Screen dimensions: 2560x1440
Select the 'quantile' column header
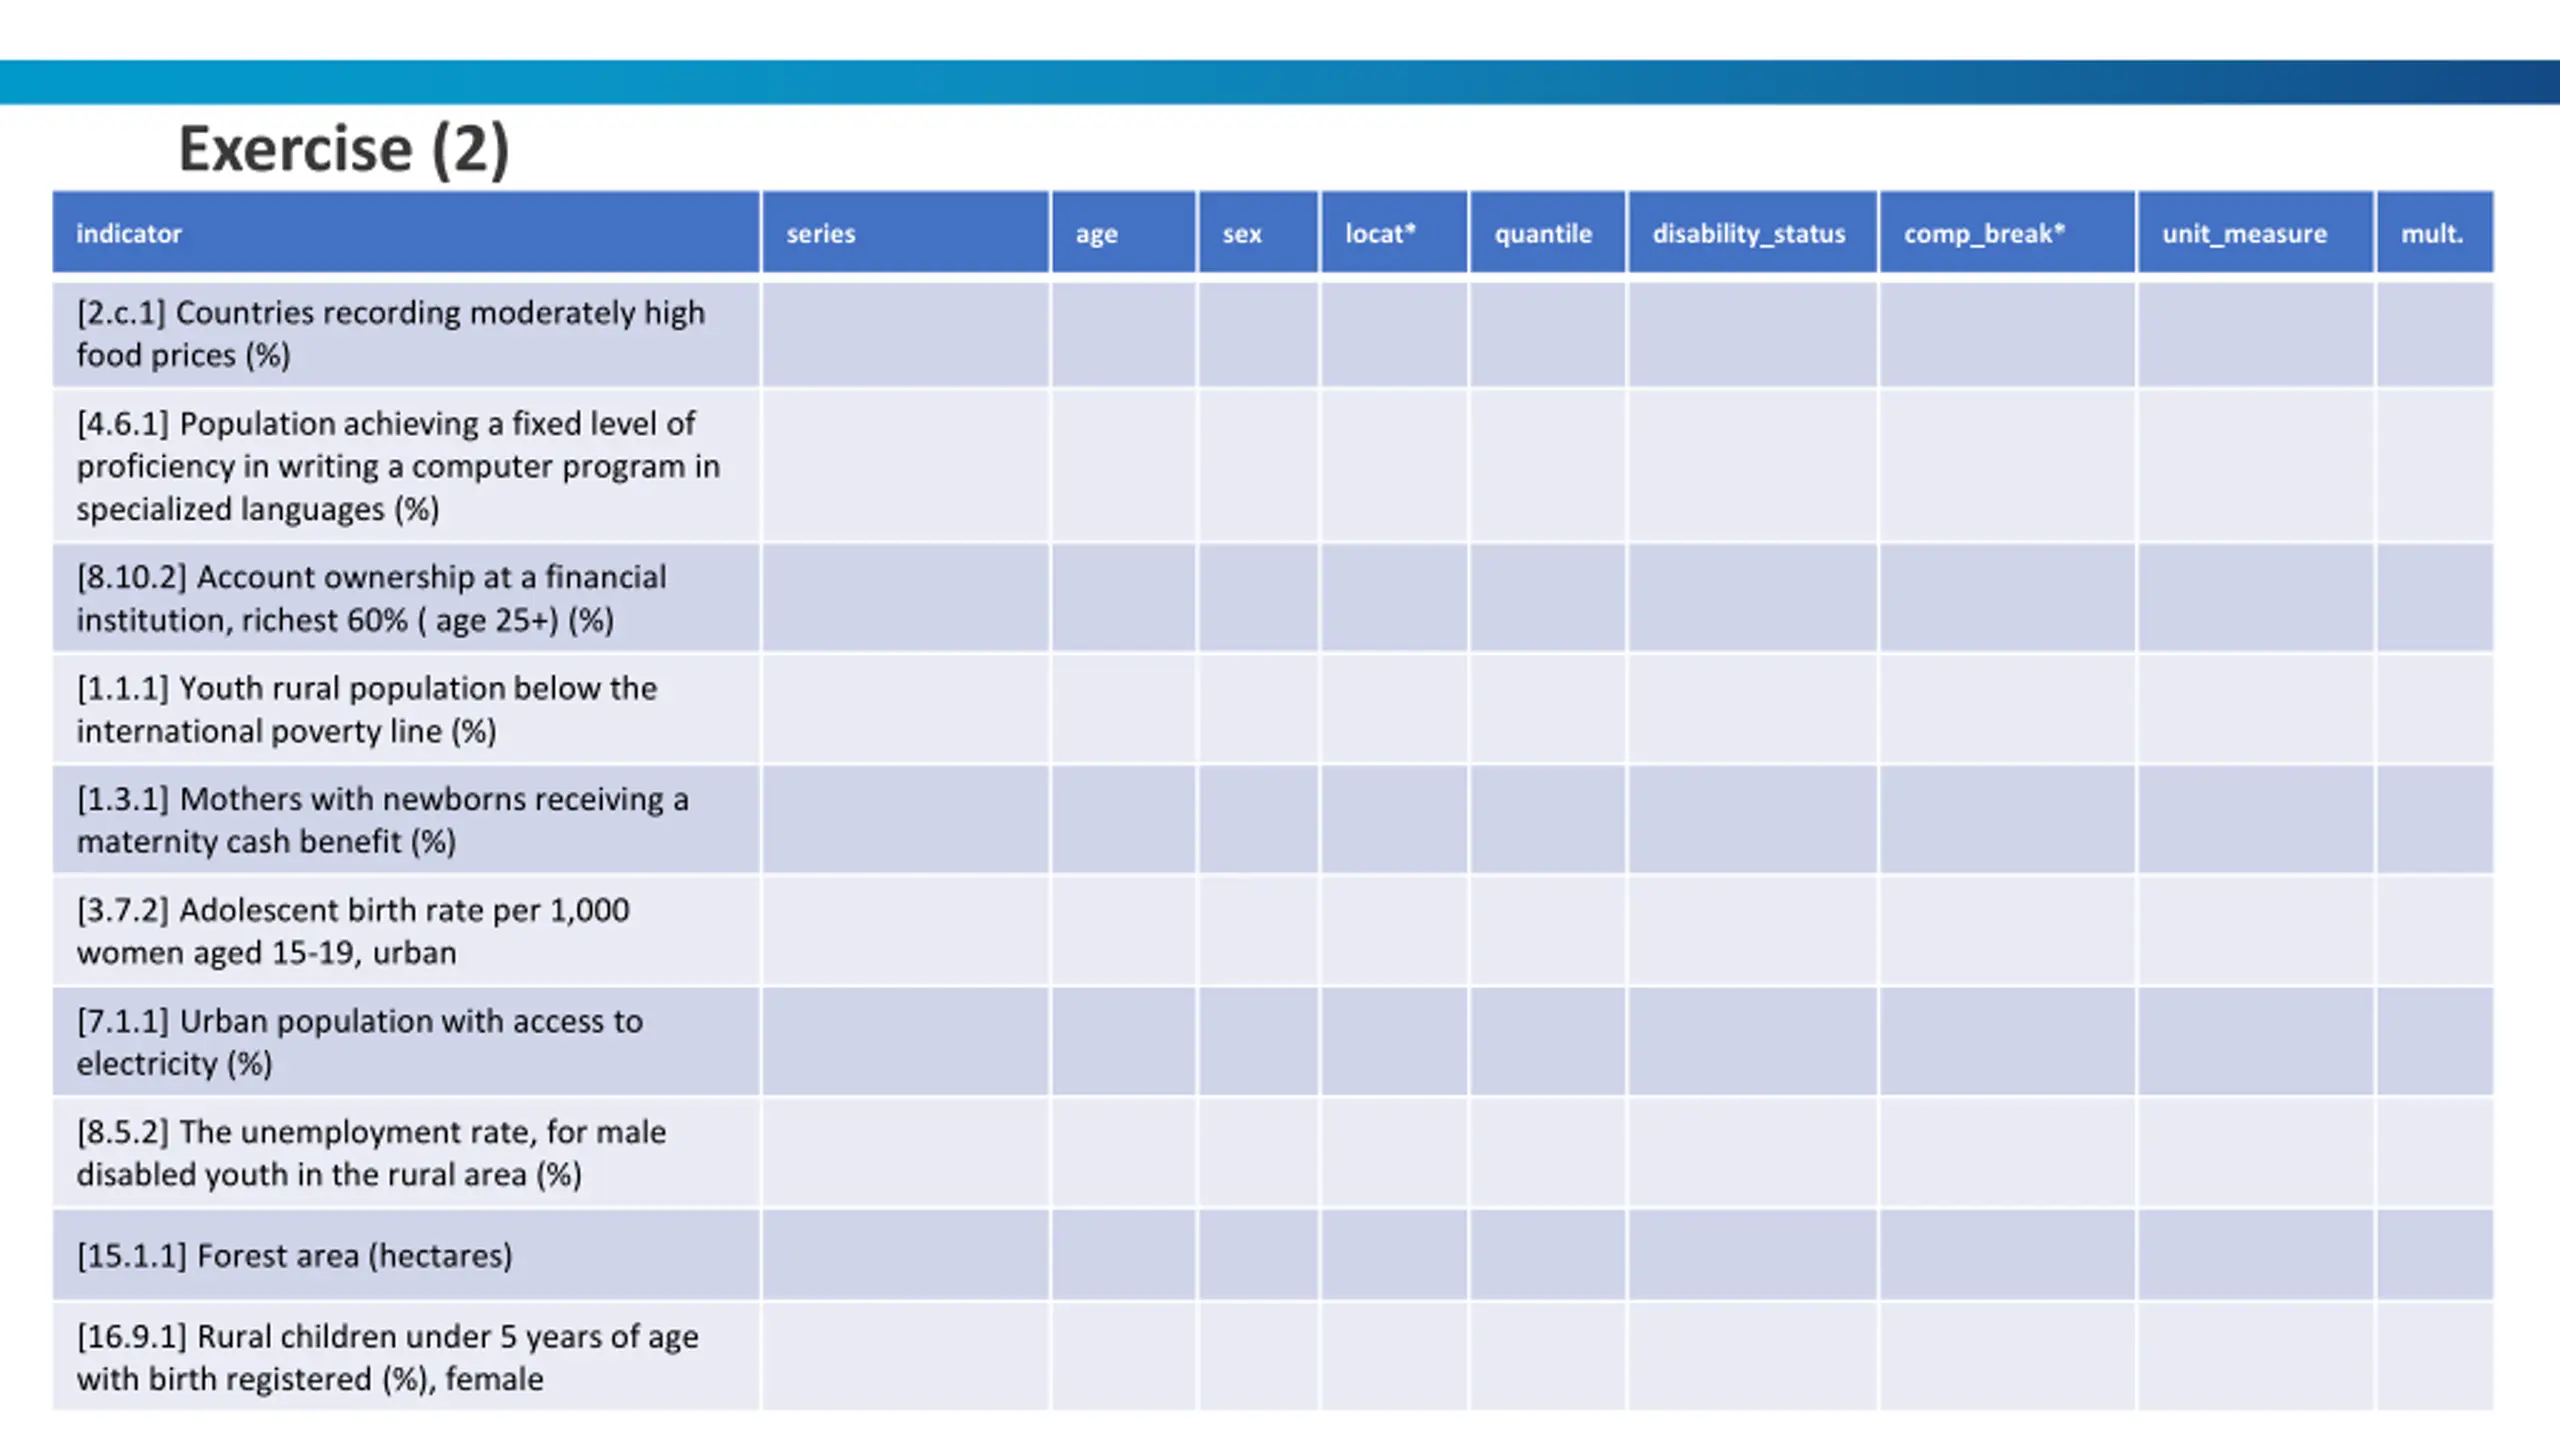click(x=1547, y=232)
